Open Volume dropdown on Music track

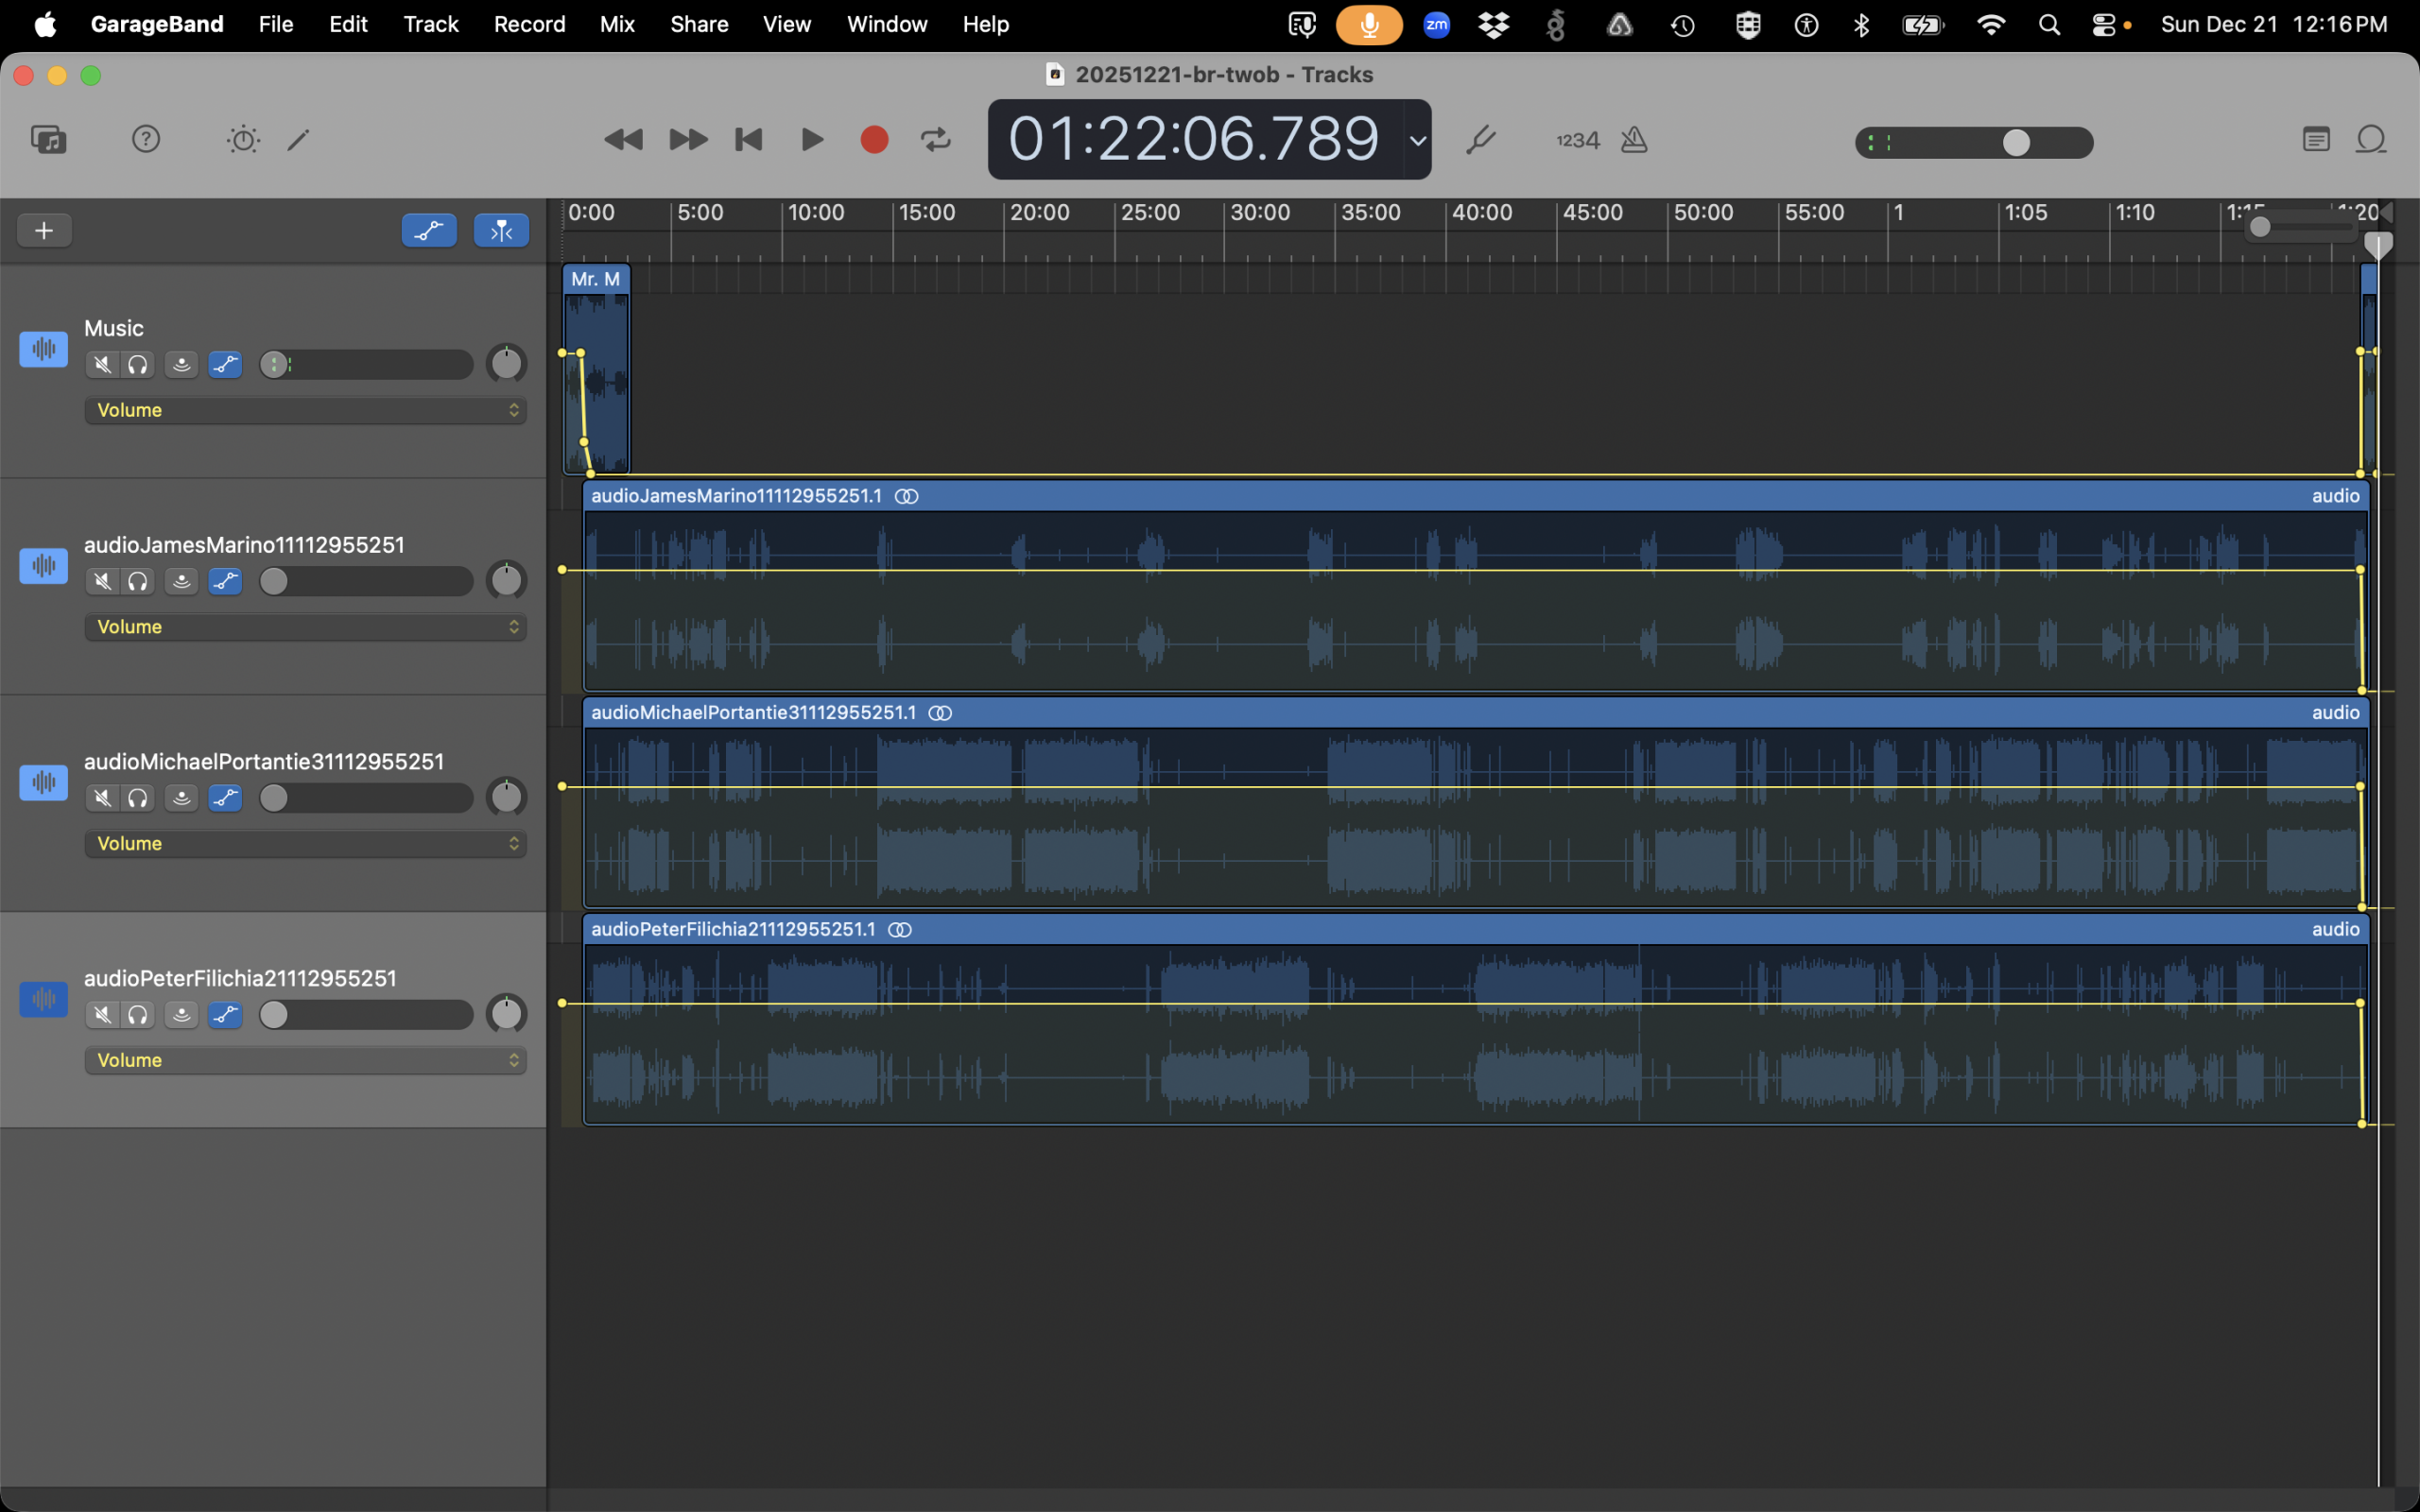point(305,410)
